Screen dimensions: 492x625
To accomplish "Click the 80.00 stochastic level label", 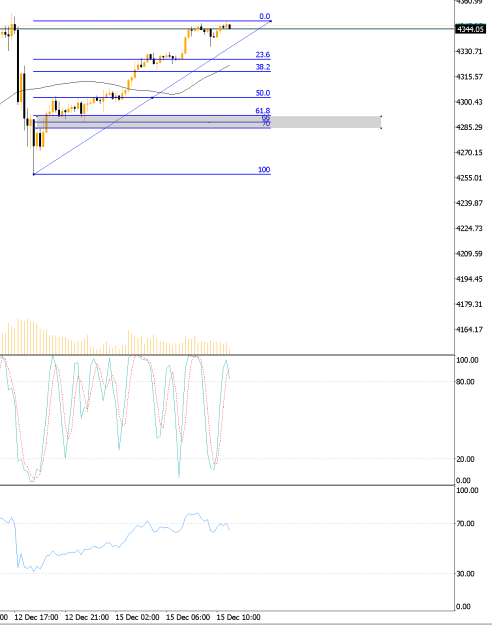I will tap(465, 382).
